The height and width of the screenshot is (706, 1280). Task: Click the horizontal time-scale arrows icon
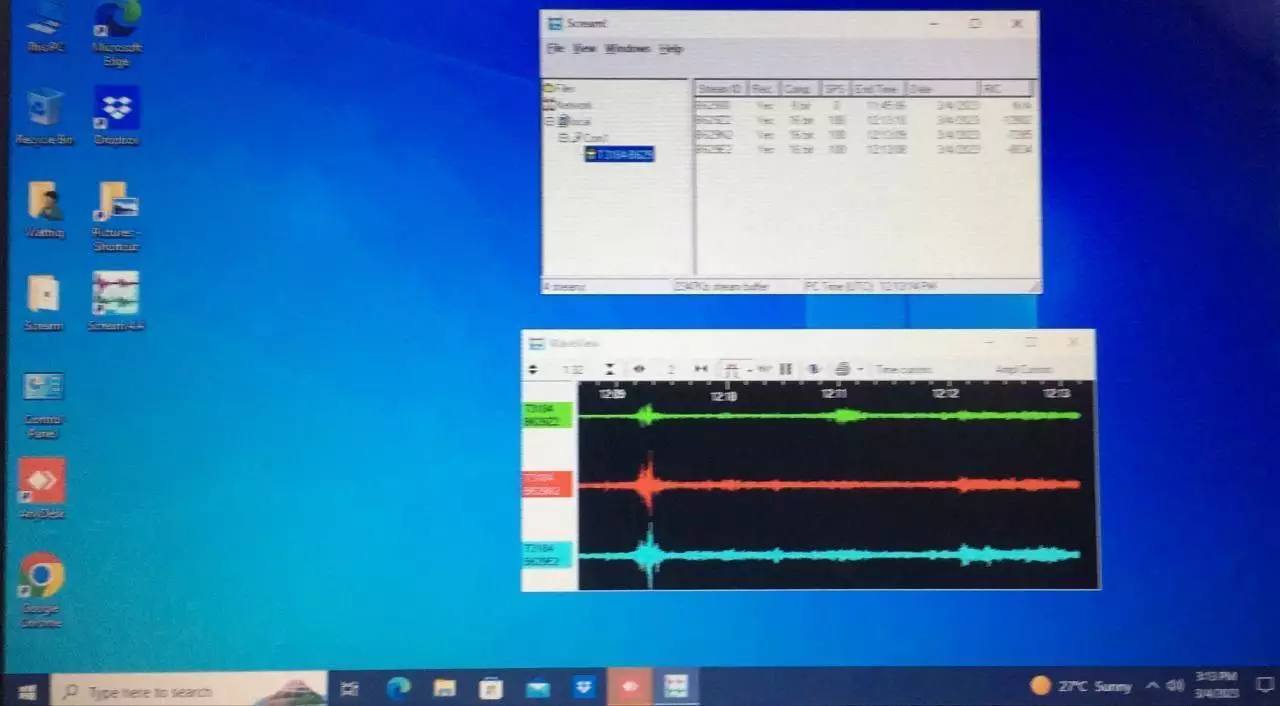point(701,369)
